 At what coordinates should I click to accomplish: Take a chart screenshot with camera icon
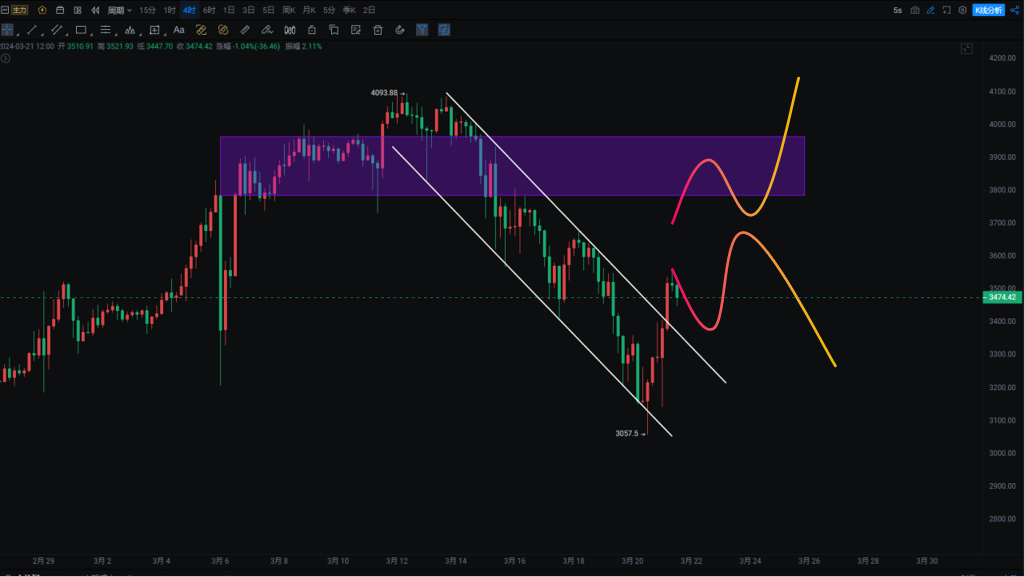915,10
